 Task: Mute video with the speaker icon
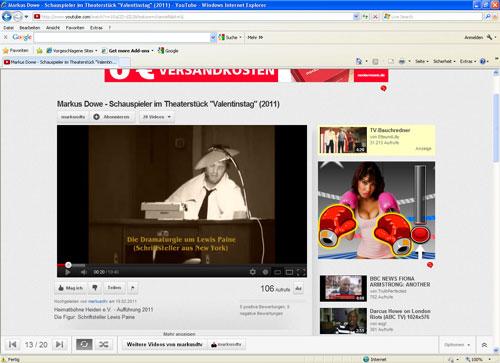tap(84, 272)
